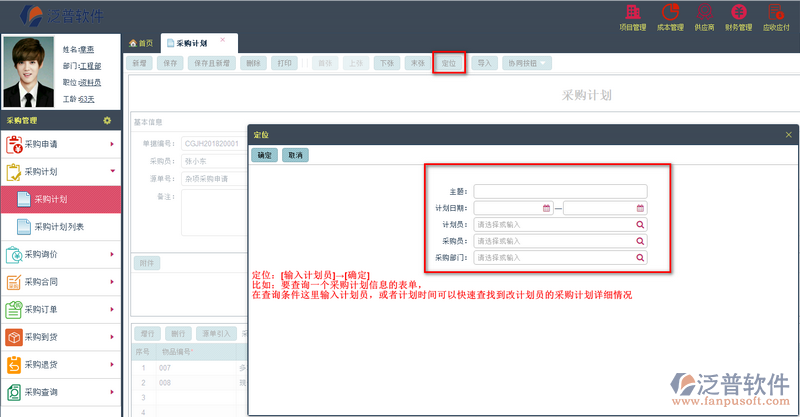The height and width of the screenshot is (417, 800).
Task: Open the 应收应付 document icon
Action: [x=776, y=12]
